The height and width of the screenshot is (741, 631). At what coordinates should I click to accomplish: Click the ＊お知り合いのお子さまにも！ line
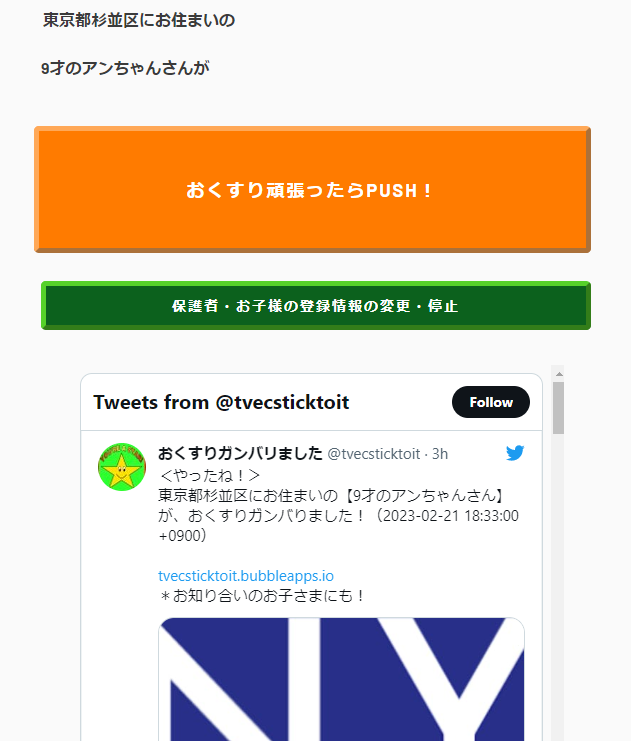(261, 595)
